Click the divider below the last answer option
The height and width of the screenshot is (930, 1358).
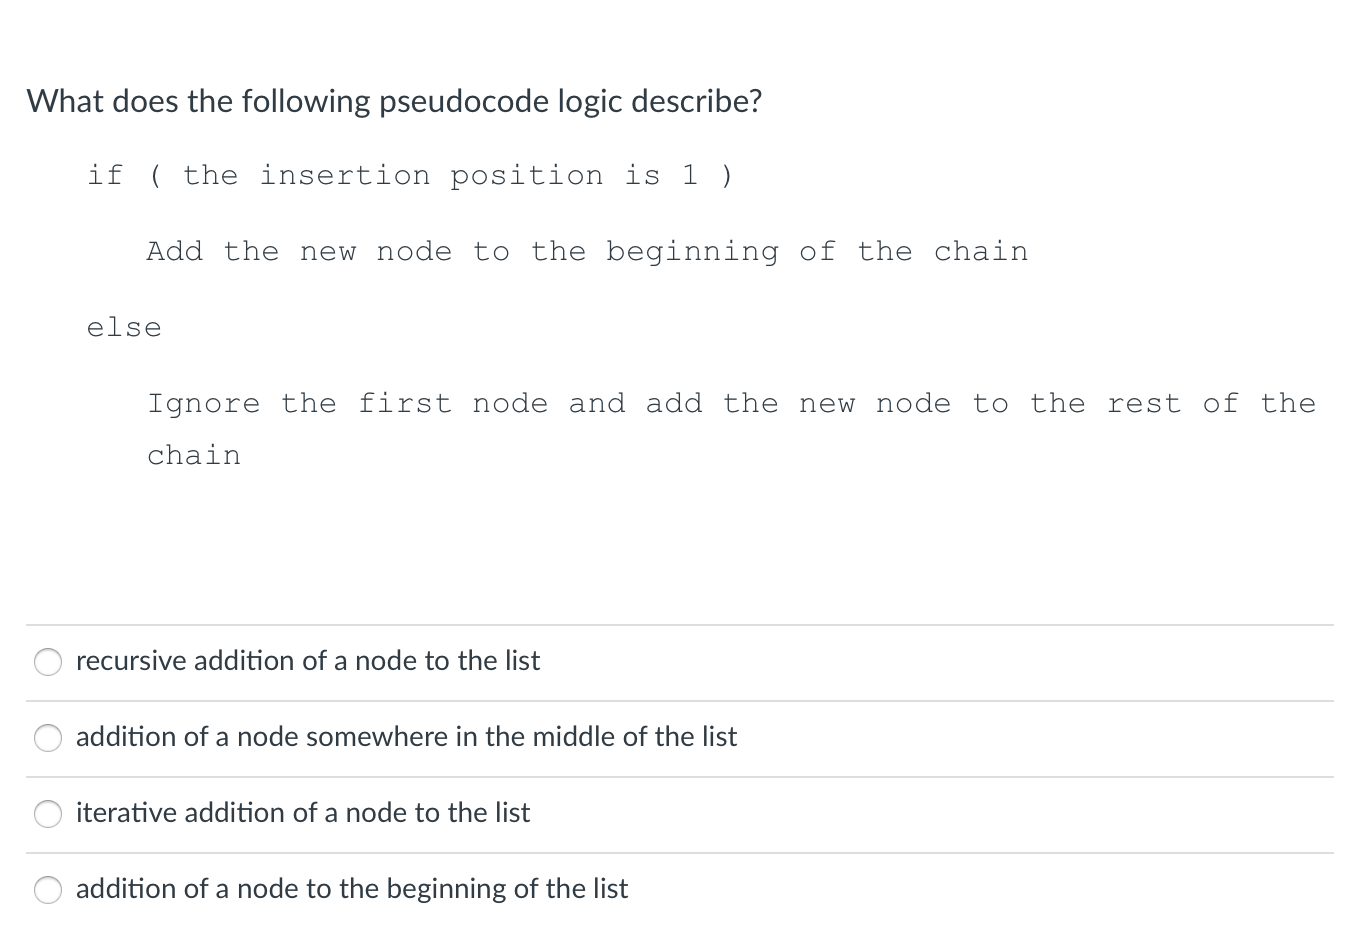tap(679, 925)
